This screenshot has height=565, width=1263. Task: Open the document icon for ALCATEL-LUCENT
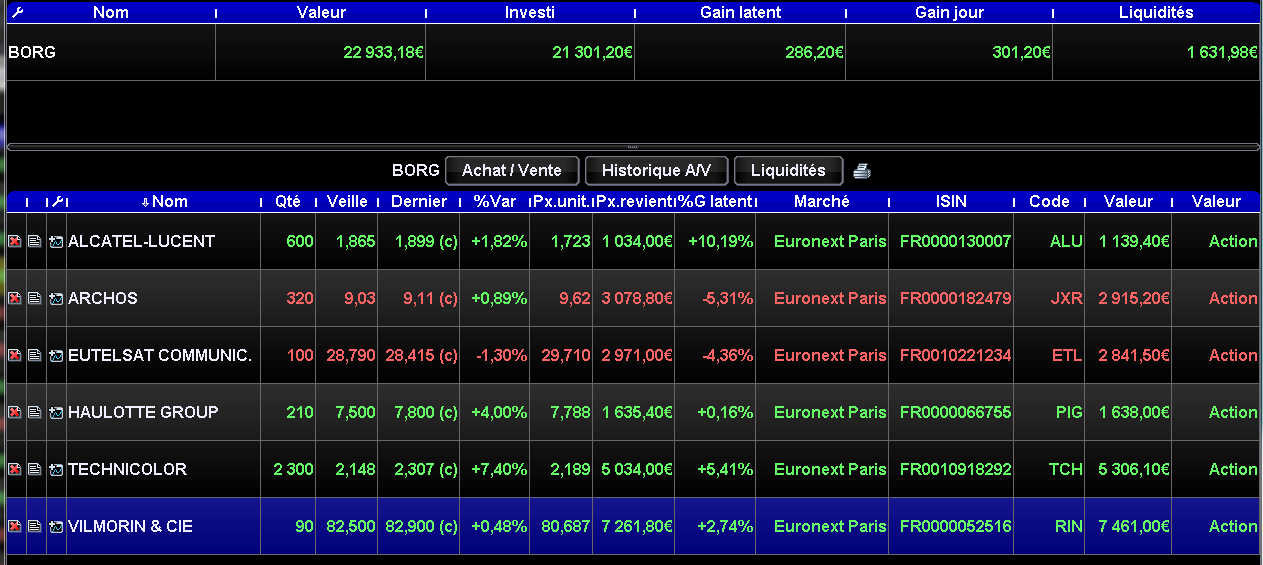35,242
